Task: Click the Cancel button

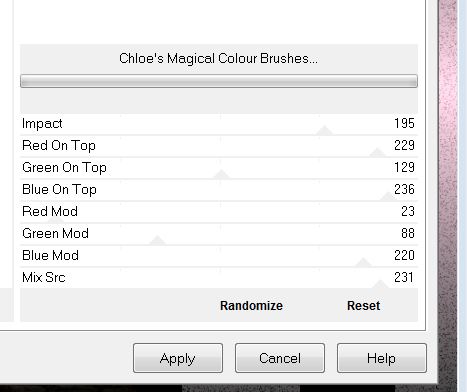Action: [280, 358]
